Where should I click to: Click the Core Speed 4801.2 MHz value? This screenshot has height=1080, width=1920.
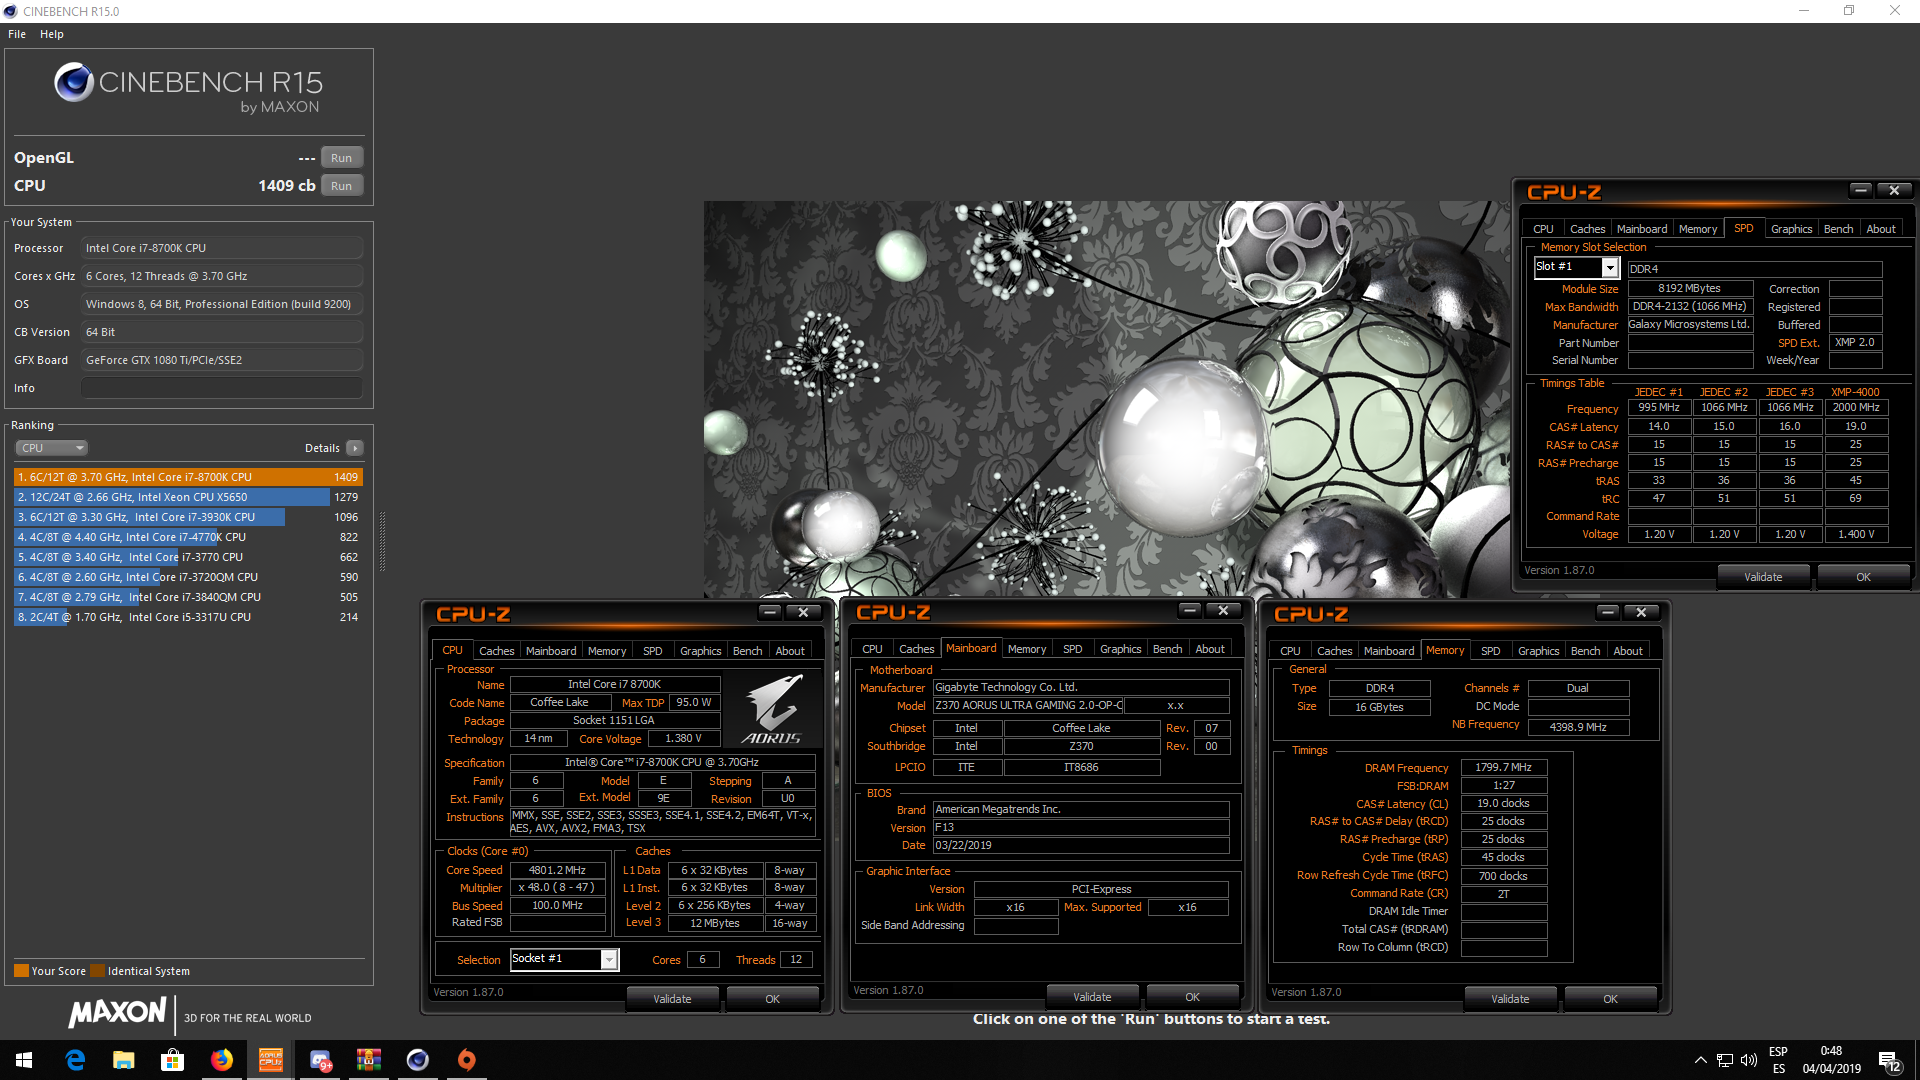pyautogui.click(x=557, y=870)
